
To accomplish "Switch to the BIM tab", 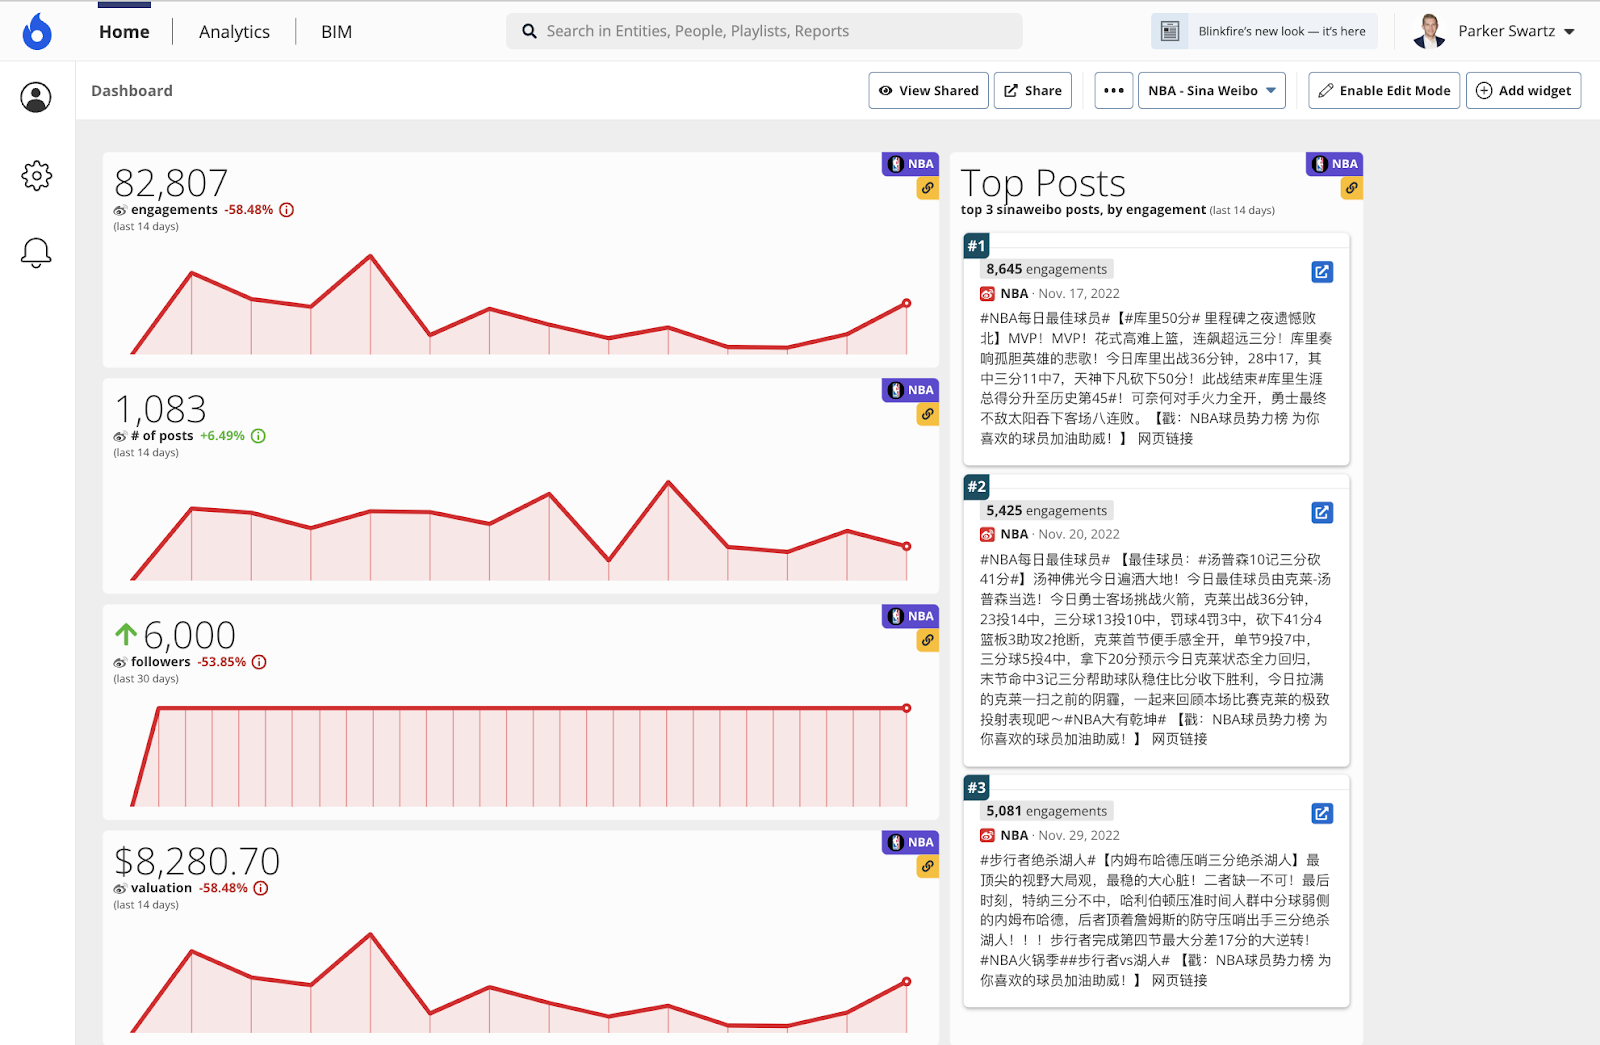I will coord(336,32).
